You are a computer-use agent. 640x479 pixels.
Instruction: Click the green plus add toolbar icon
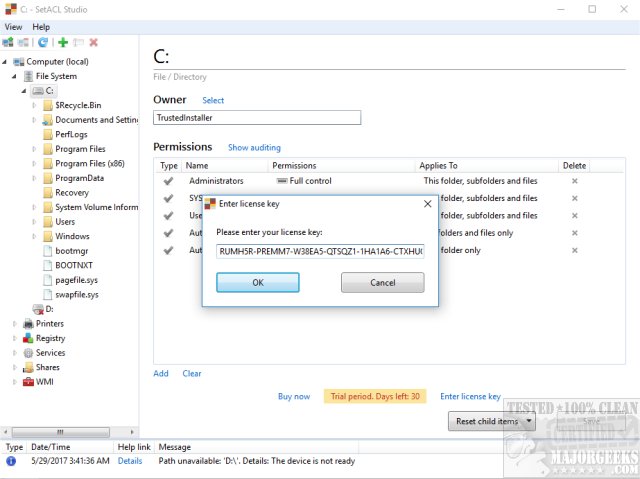coord(63,42)
